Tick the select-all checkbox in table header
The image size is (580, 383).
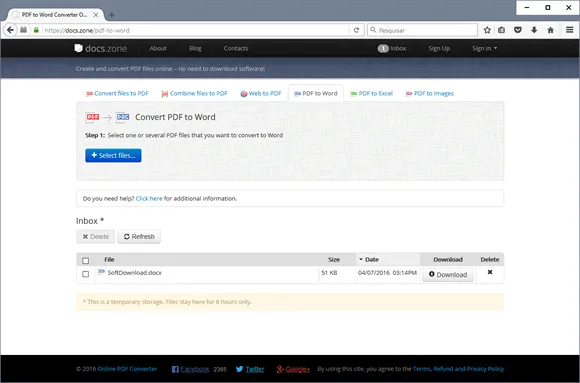[85, 261]
